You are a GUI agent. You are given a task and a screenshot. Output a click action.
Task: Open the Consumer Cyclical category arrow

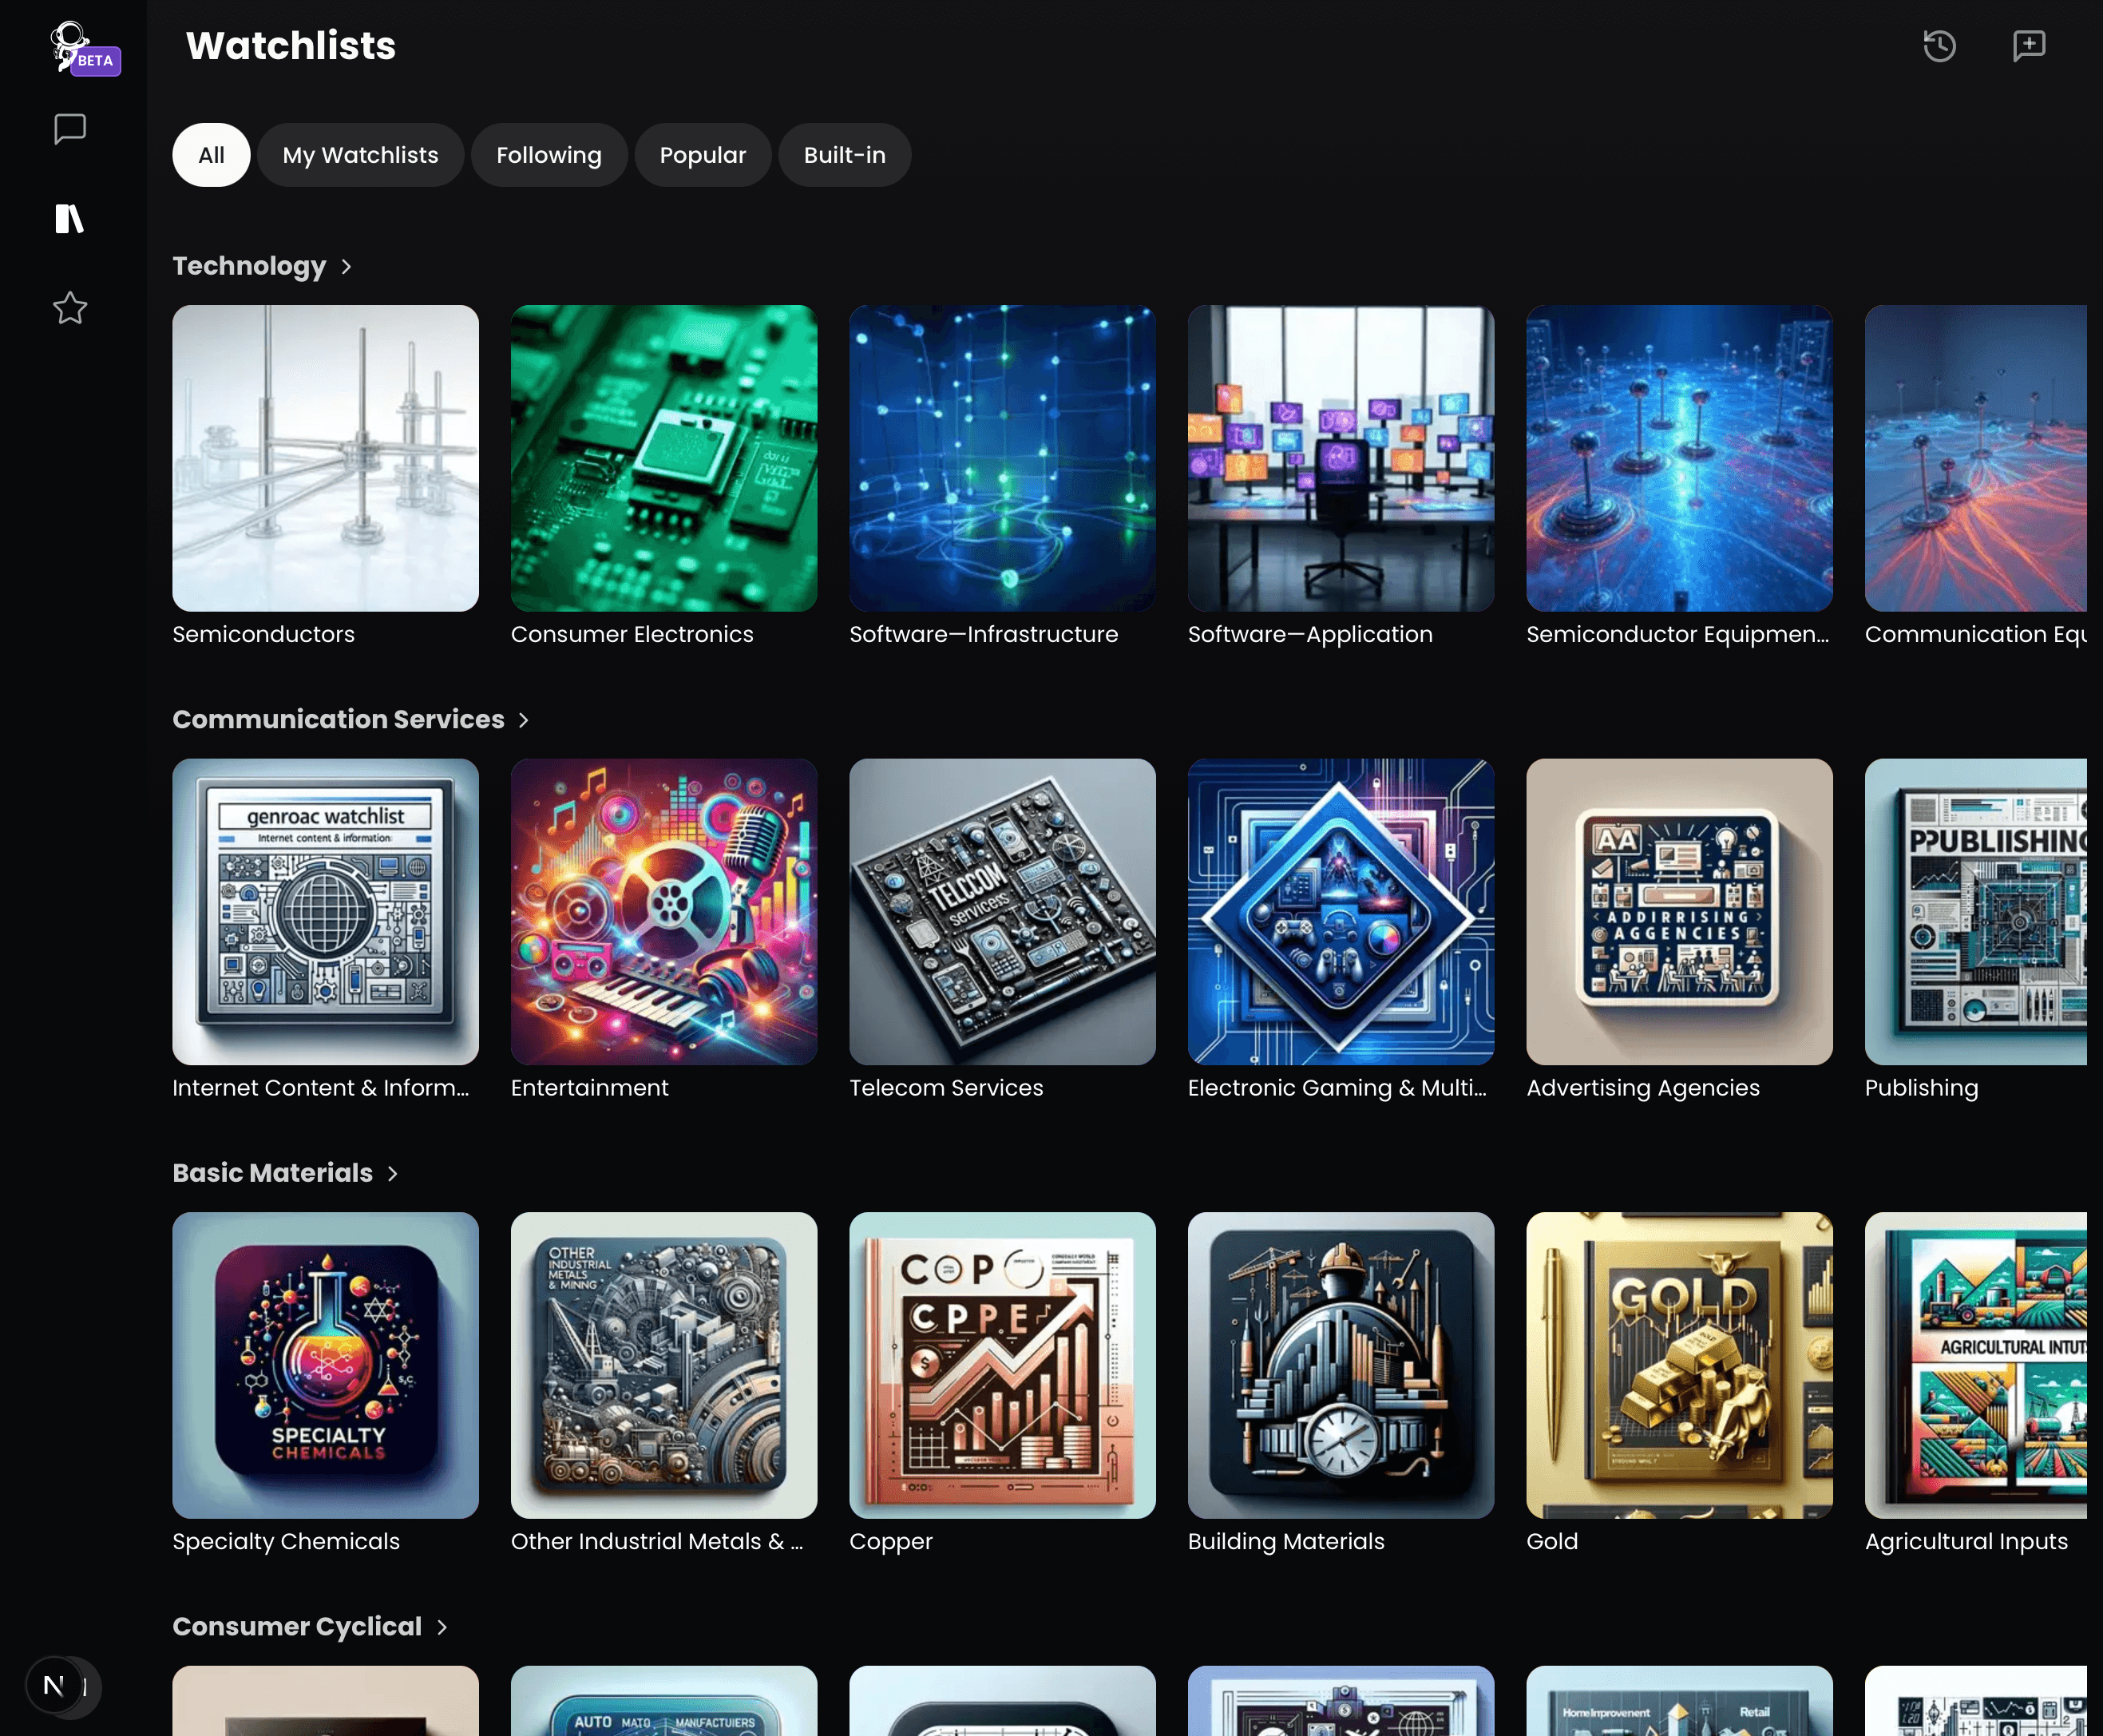pyautogui.click(x=442, y=1627)
